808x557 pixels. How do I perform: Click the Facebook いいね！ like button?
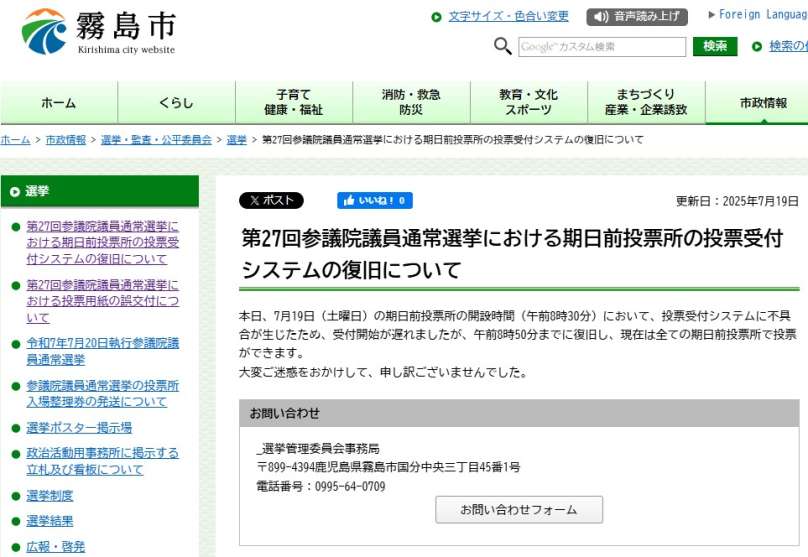click(x=375, y=200)
